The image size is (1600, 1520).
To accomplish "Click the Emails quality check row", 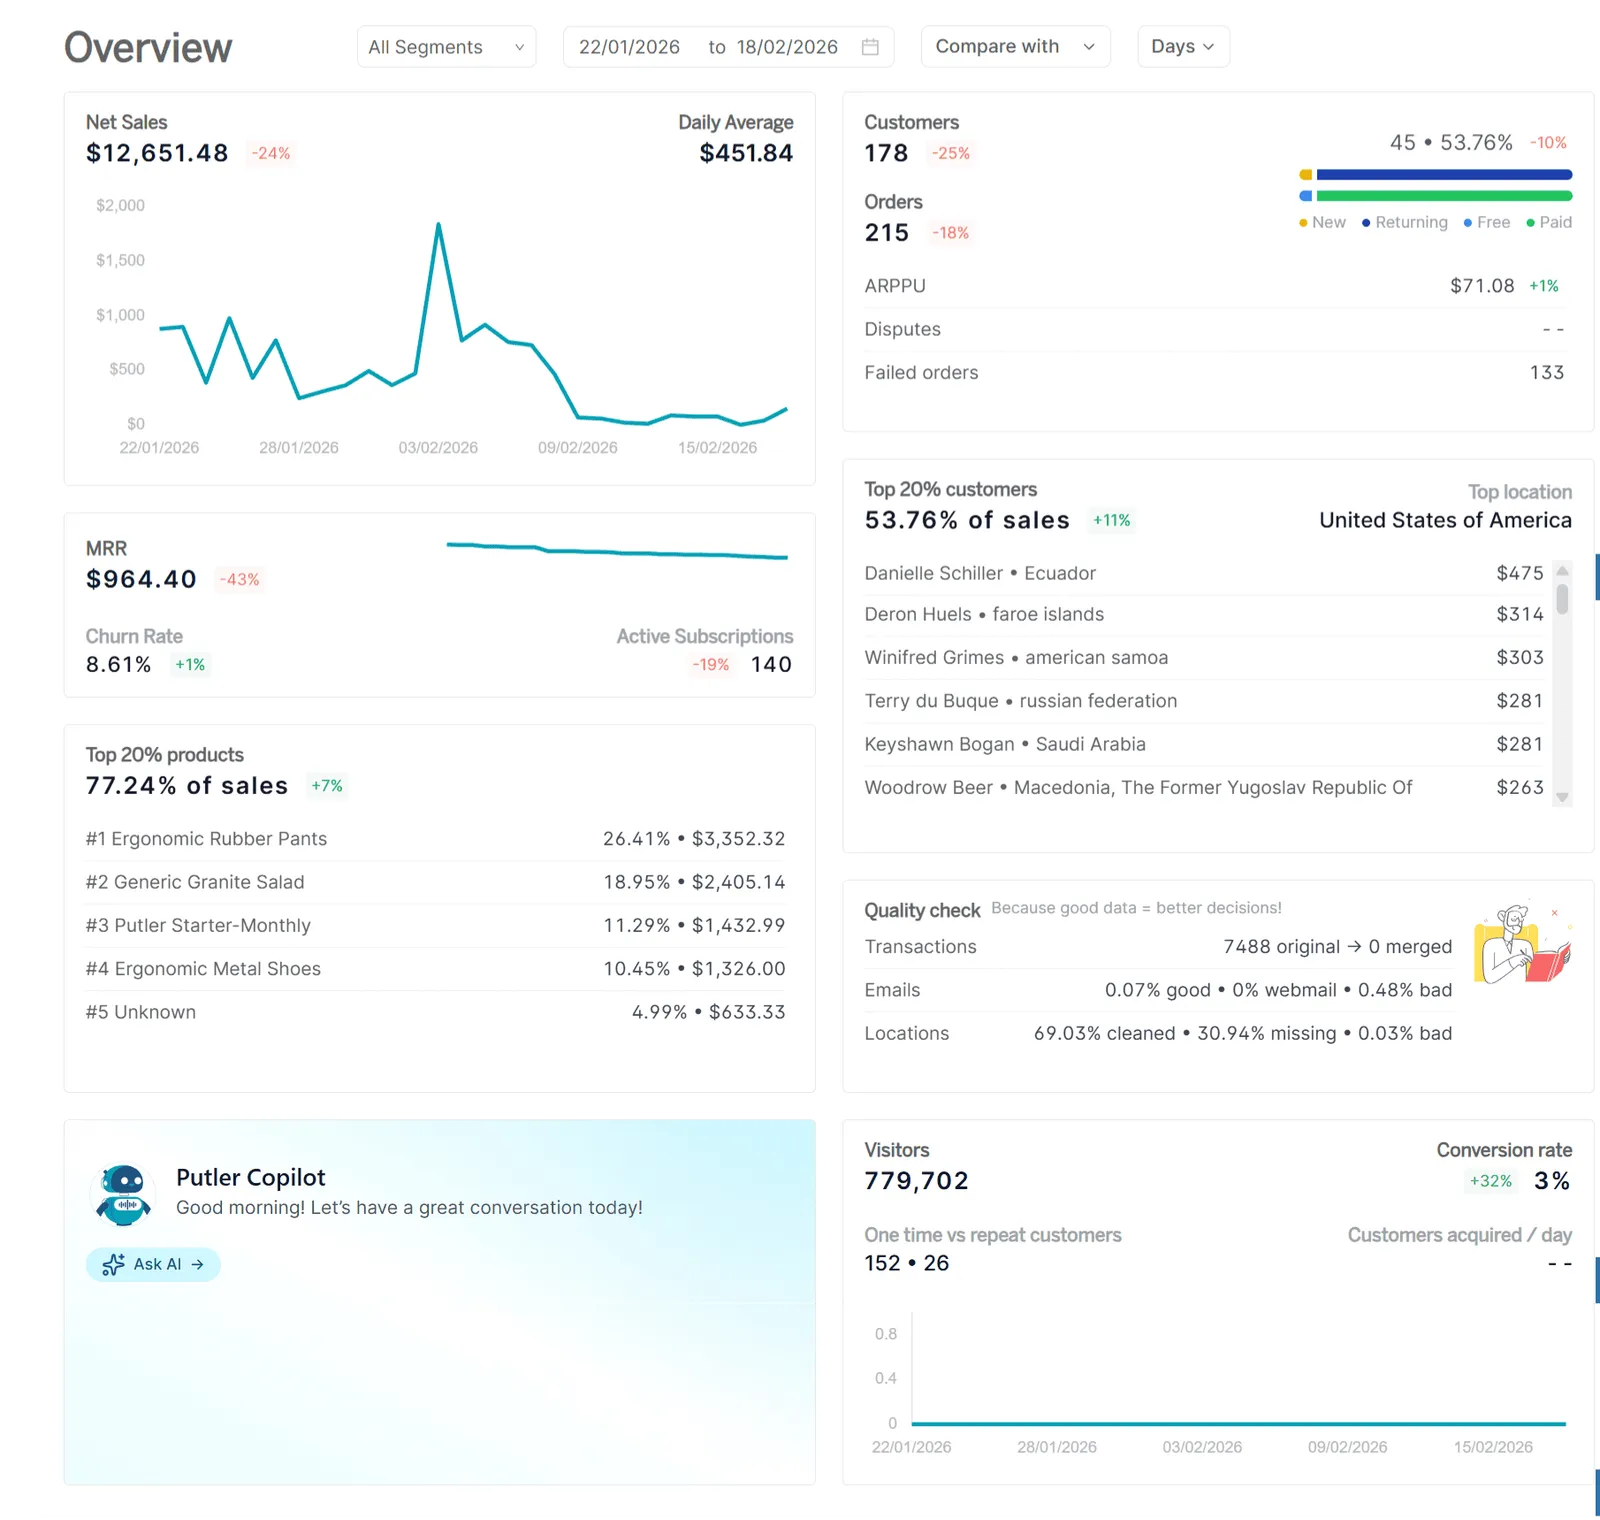I will (x=1158, y=990).
